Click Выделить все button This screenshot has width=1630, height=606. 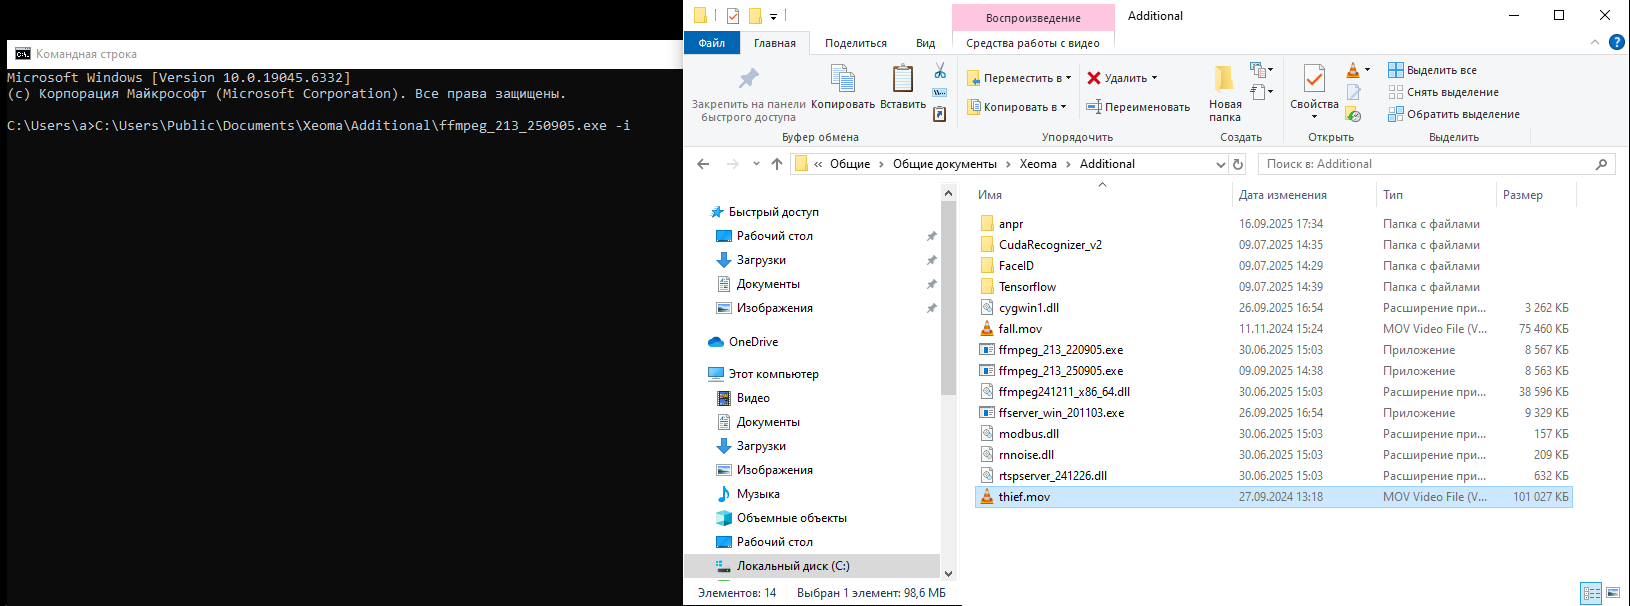click(1432, 70)
